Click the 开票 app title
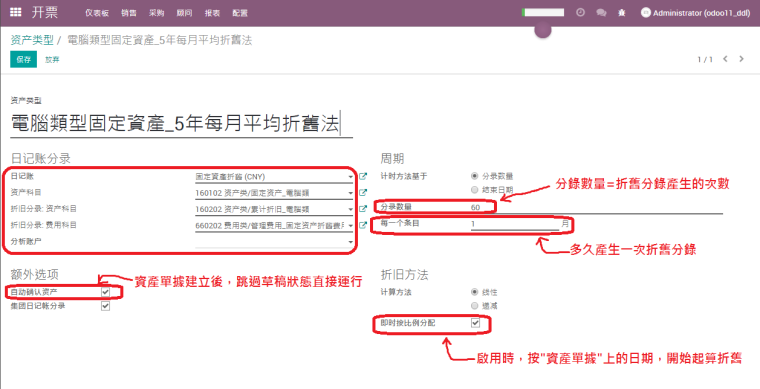 point(45,13)
